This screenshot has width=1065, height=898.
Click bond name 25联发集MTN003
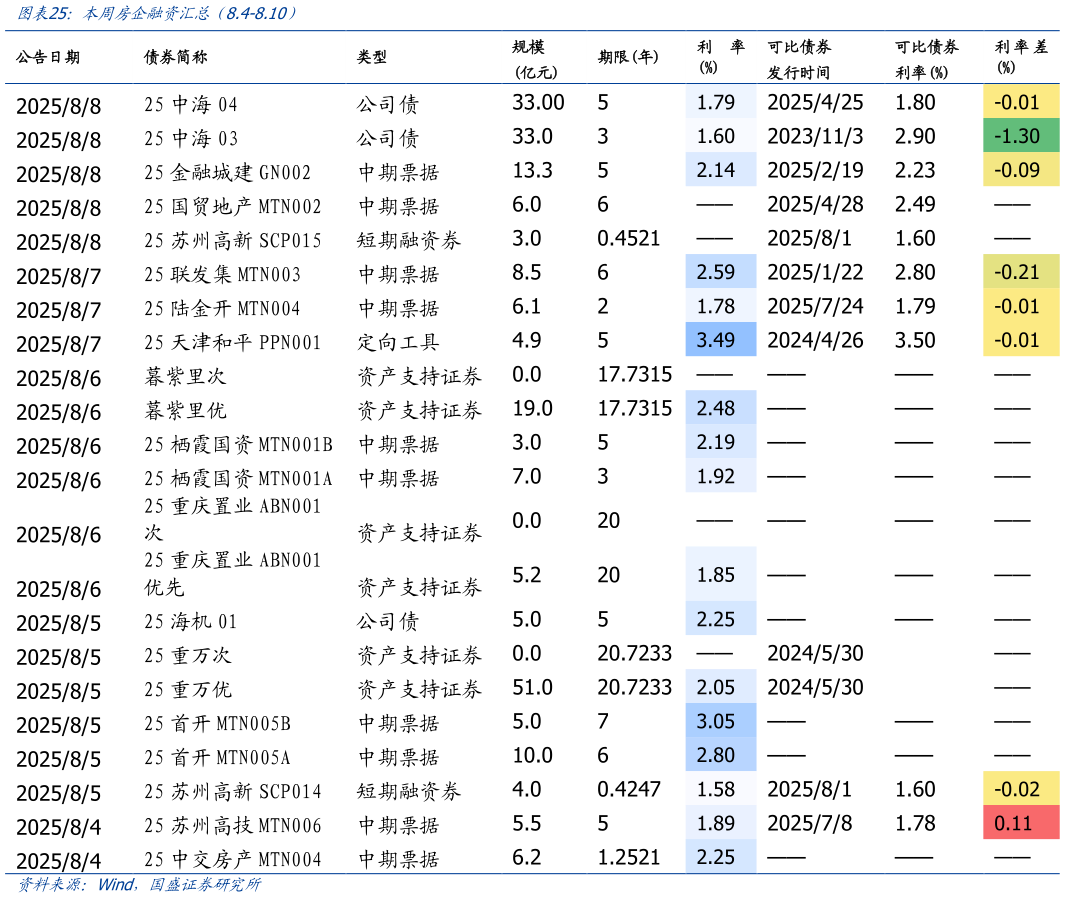222,274
